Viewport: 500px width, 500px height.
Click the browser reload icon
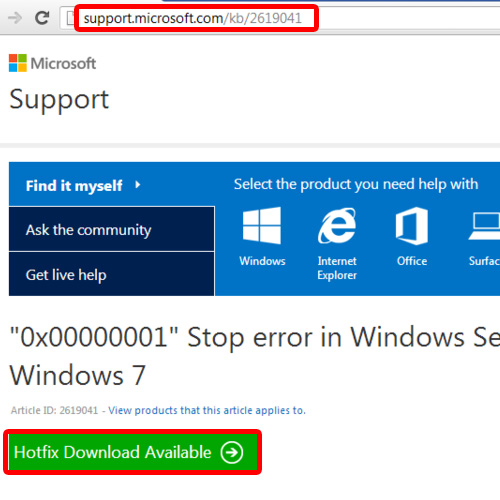(42, 18)
